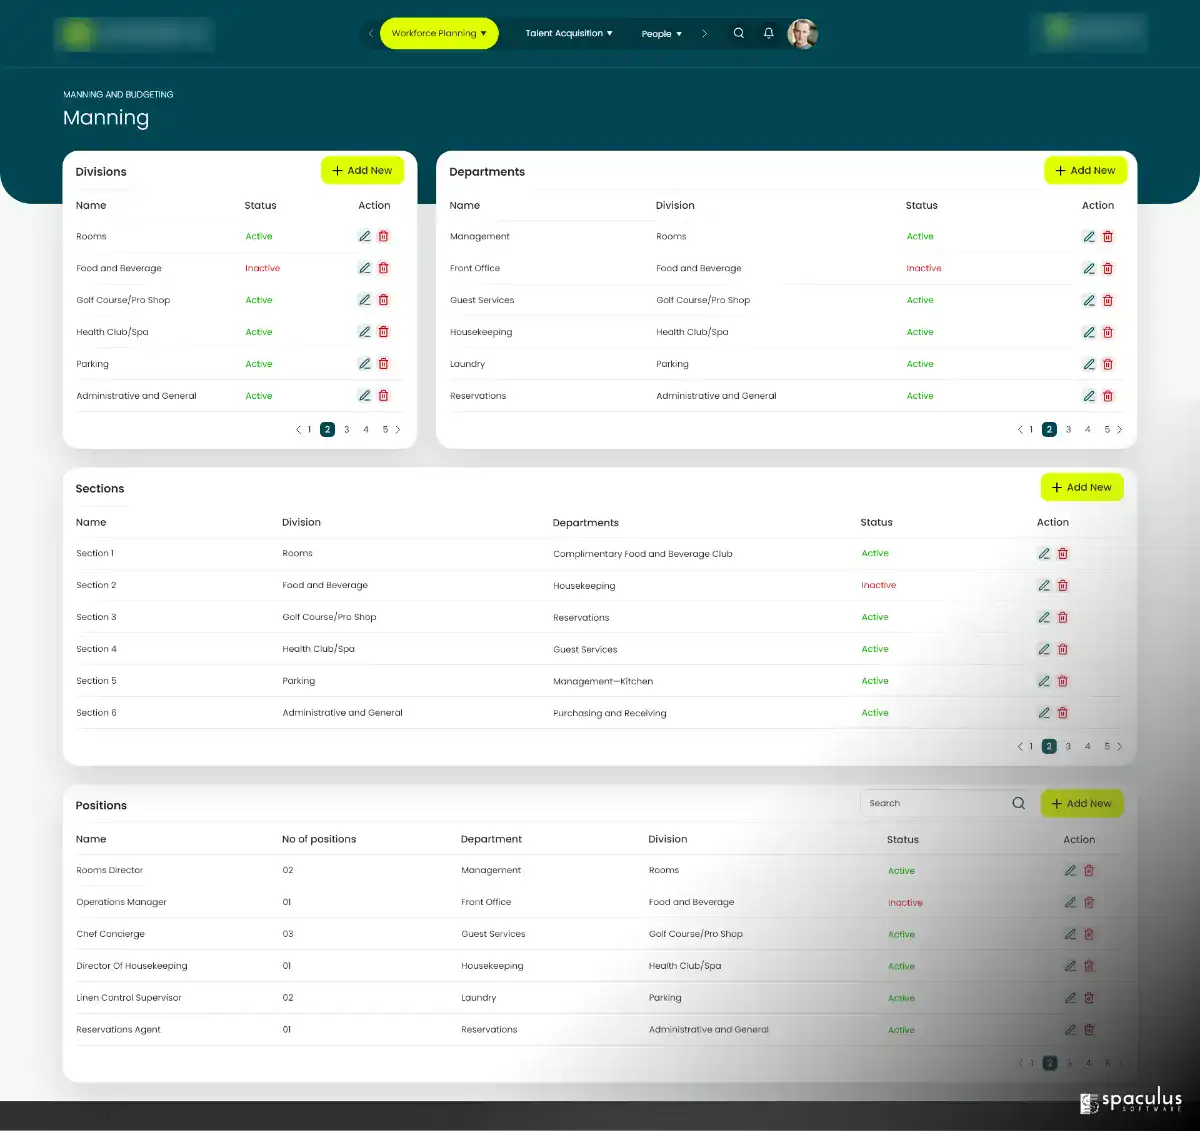
Task: Expand the People dropdown menu
Action: point(661,34)
